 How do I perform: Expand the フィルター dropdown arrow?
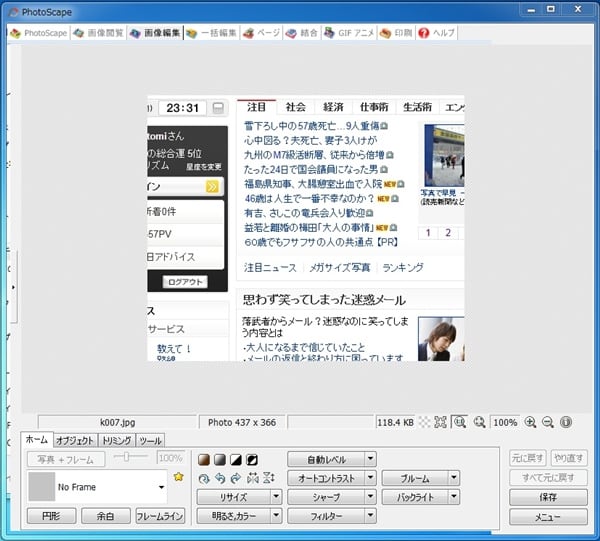[371, 516]
